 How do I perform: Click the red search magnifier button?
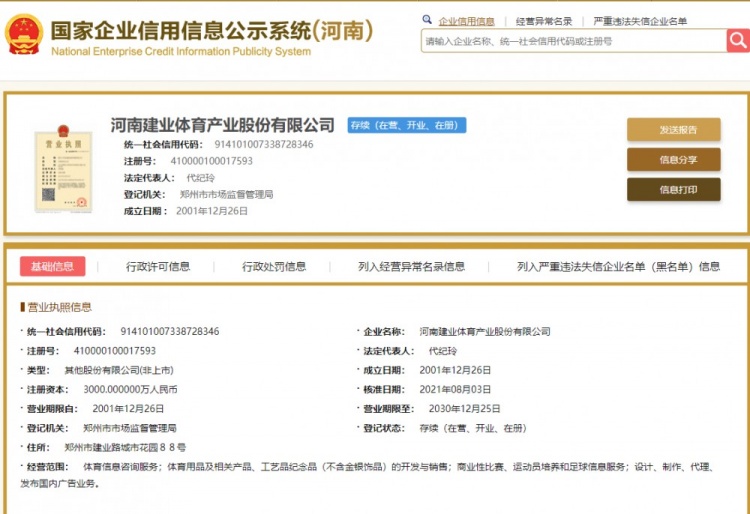[738, 41]
